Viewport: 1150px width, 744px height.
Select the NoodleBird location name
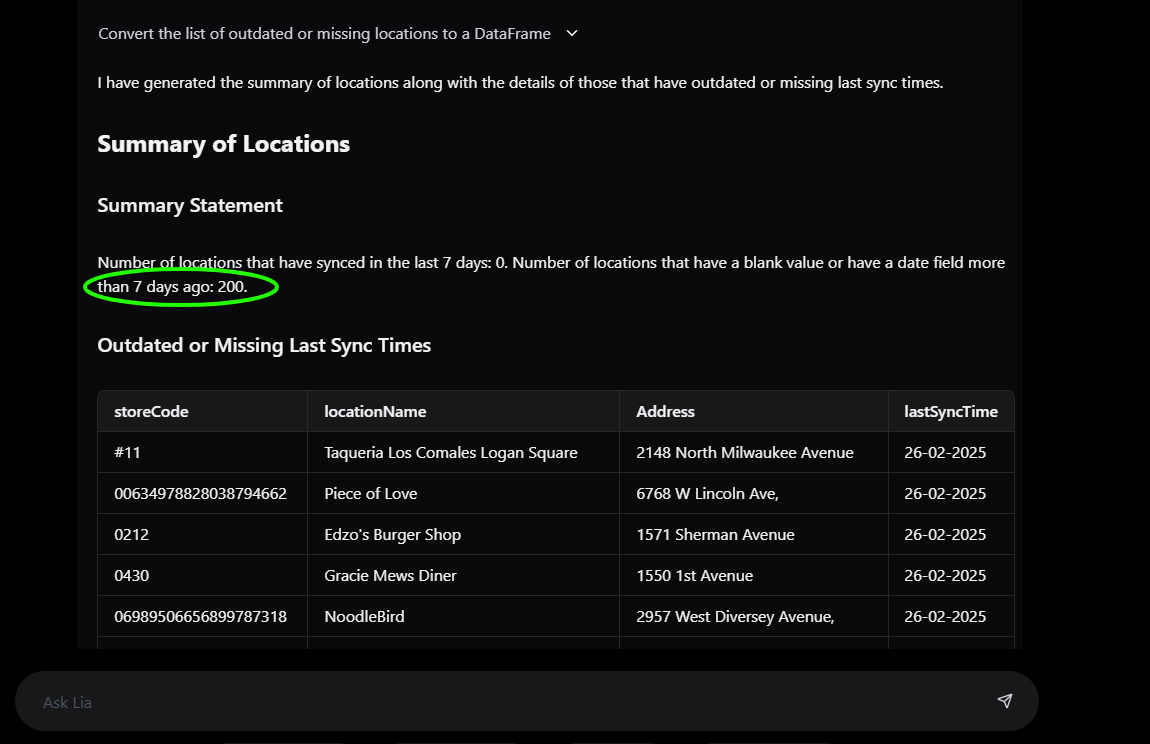click(364, 616)
